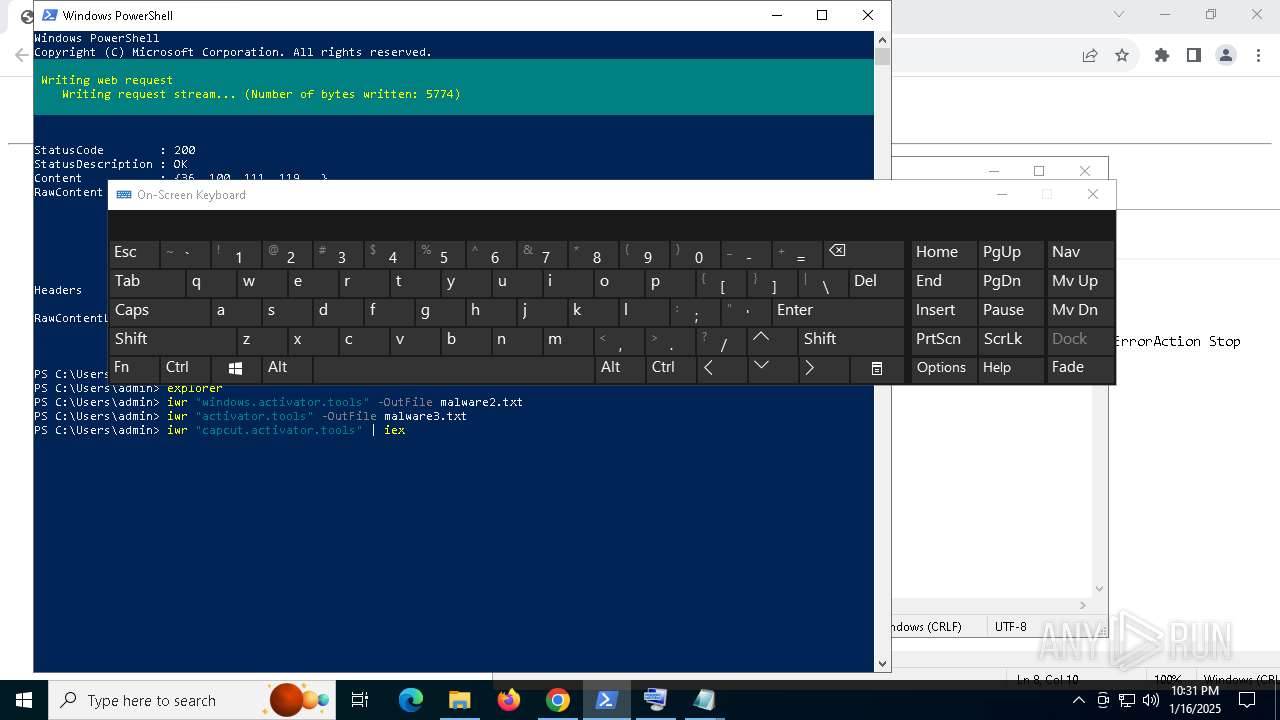The image size is (1280, 720).
Task: Open Task View on taskbar
Action: tap(360, 700)
